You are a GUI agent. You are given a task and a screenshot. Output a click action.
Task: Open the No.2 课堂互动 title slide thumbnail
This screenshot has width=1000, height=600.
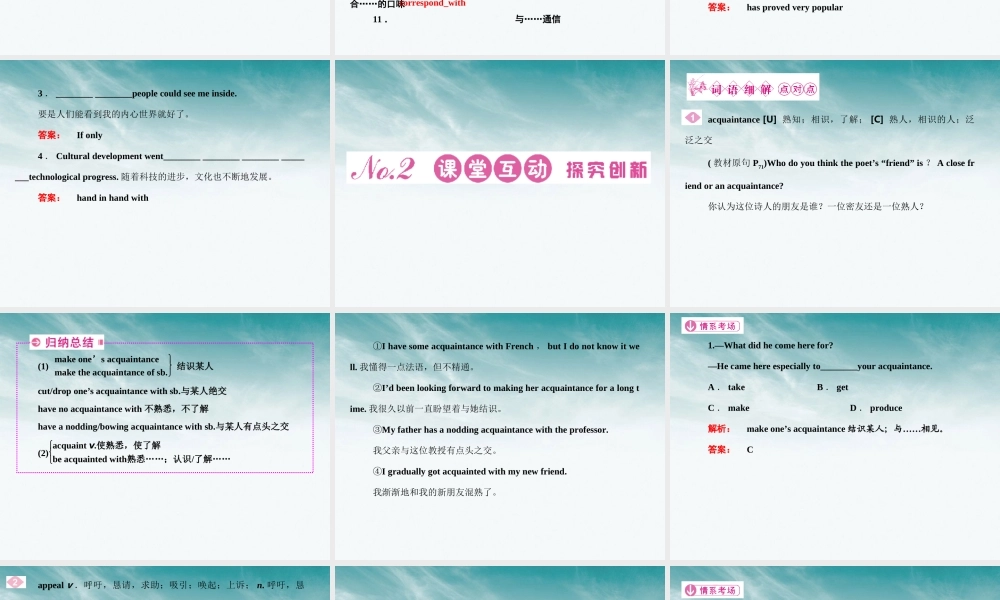click(x=500, y=184)
